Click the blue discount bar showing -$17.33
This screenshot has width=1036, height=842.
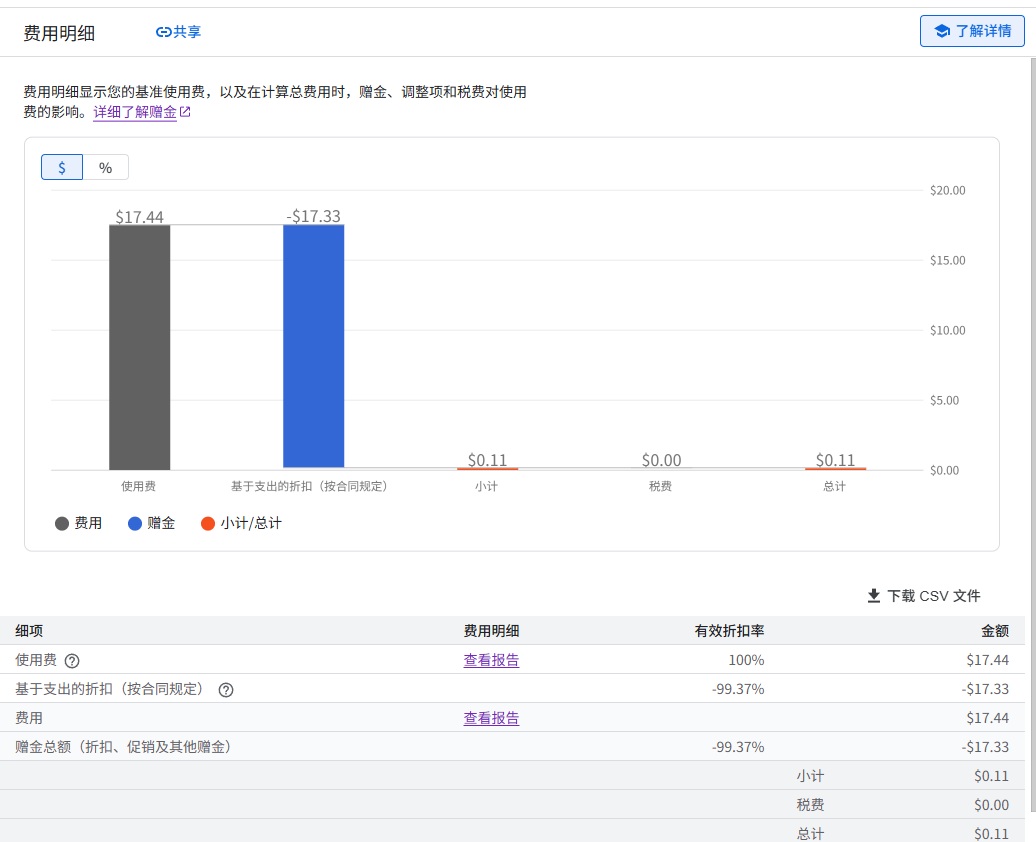pos(314,346)
